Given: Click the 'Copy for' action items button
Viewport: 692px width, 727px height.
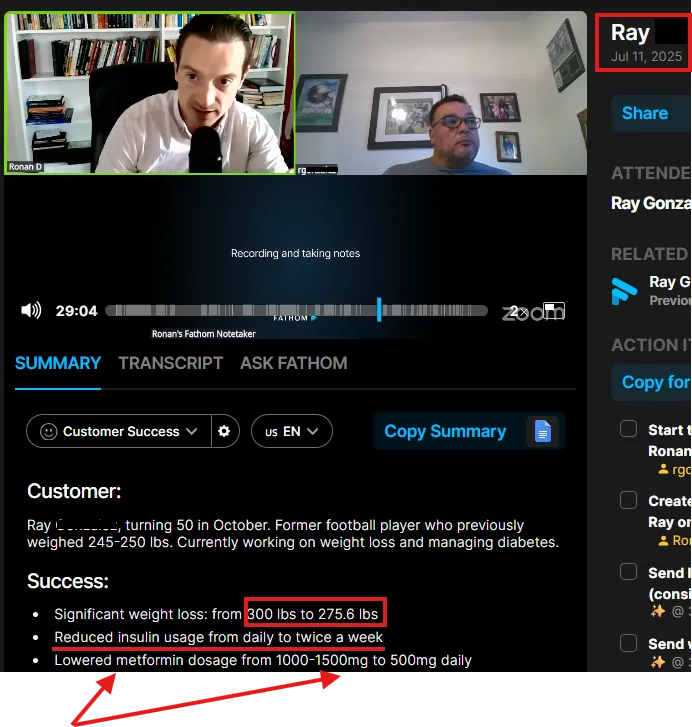Looking at the screenshot, I should [x=651, y=382].
